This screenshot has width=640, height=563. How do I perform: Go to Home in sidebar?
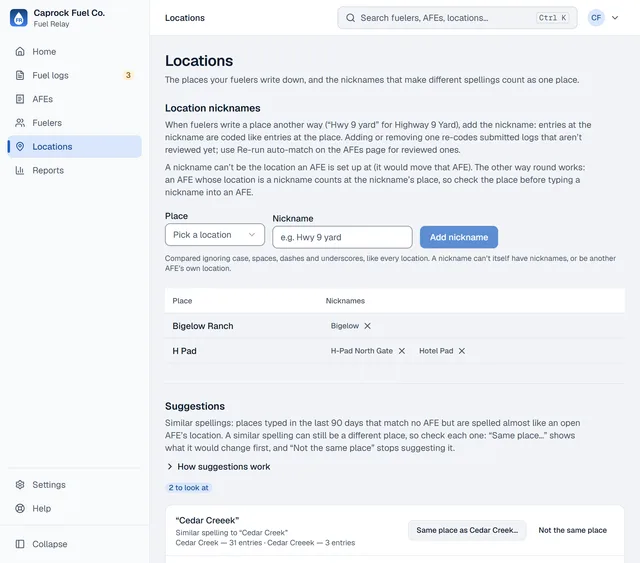74,51
